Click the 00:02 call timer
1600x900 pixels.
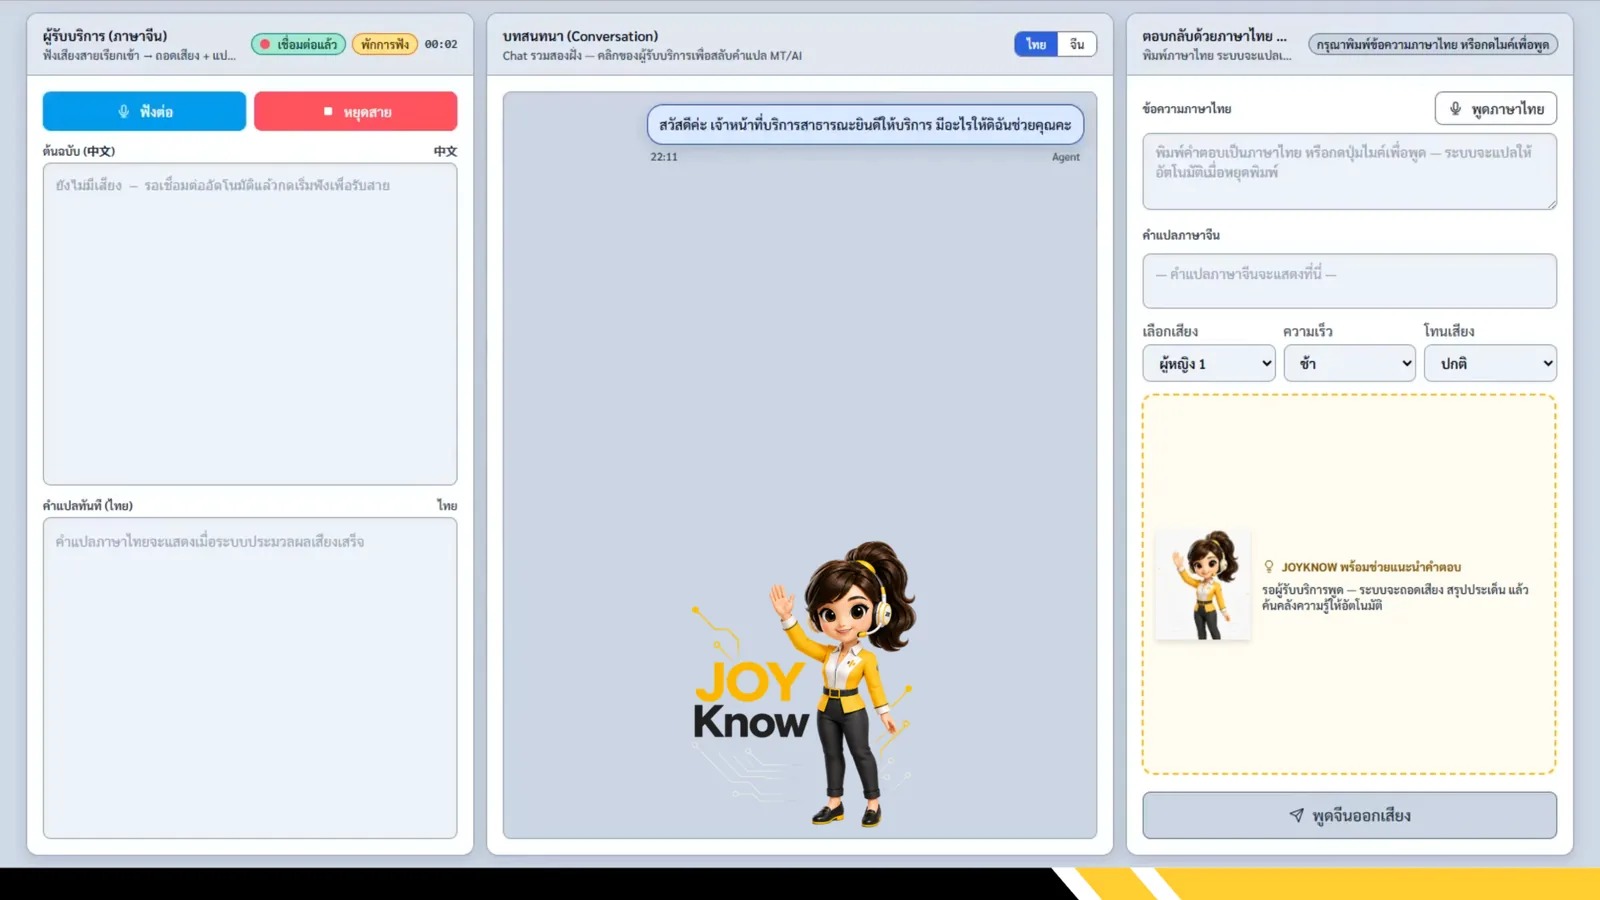click(x=441, y=44)
